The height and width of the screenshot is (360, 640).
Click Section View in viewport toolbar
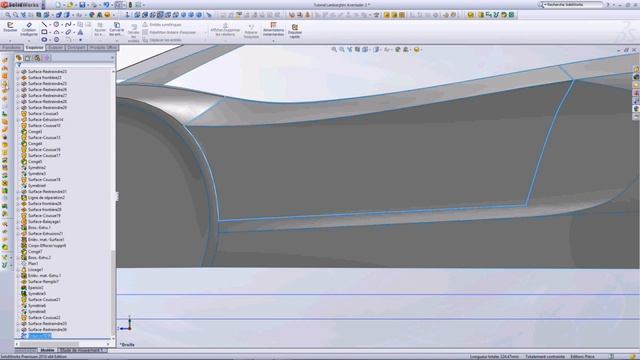(x=357, y=49)
